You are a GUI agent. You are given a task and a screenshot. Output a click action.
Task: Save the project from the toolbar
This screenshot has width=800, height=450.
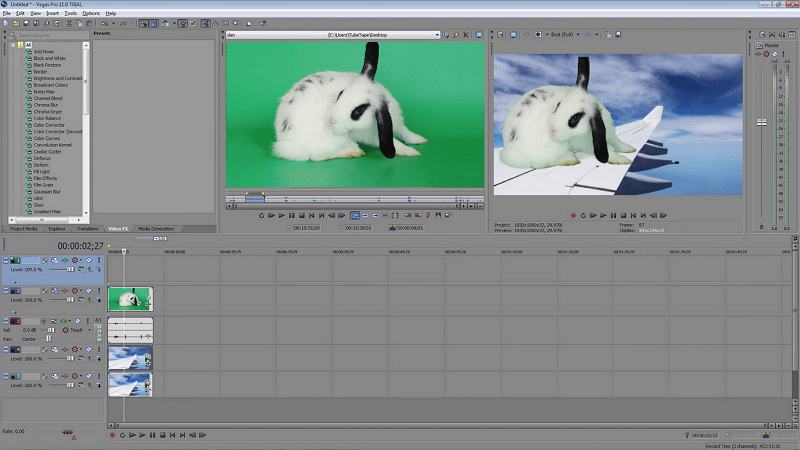(26, 23)
